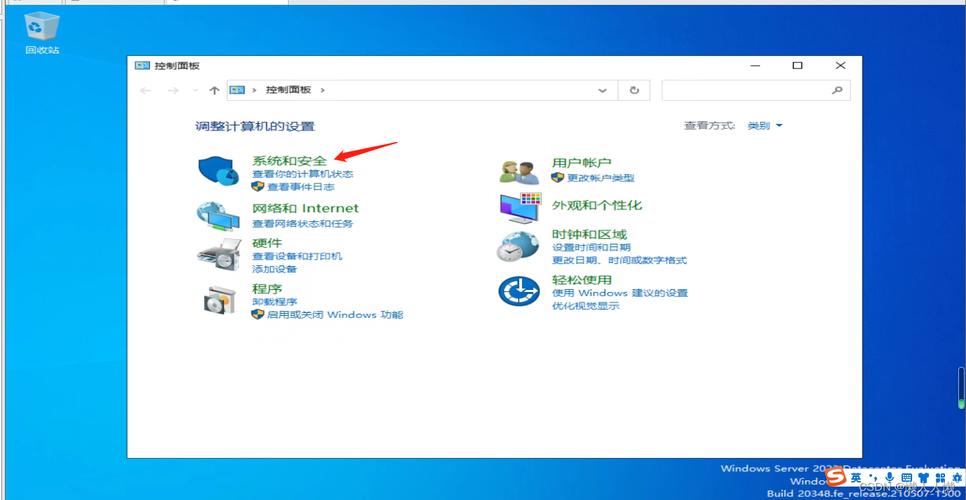The height and width of the screenshot is (500, 966).
Task: Click in the Control Panel search box
Action: 756,90
